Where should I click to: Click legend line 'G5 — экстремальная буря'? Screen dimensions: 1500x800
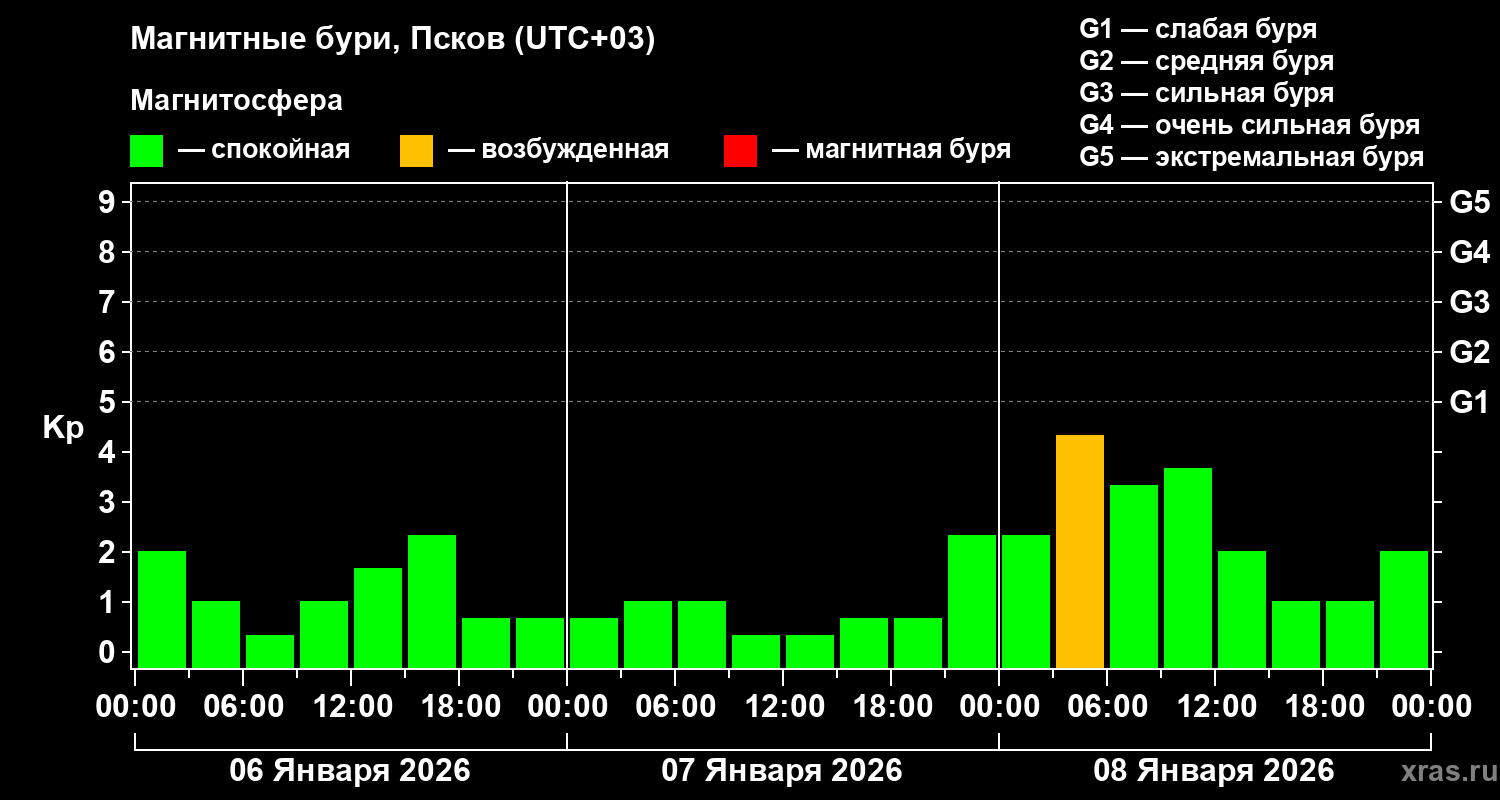click(1252, 157)
